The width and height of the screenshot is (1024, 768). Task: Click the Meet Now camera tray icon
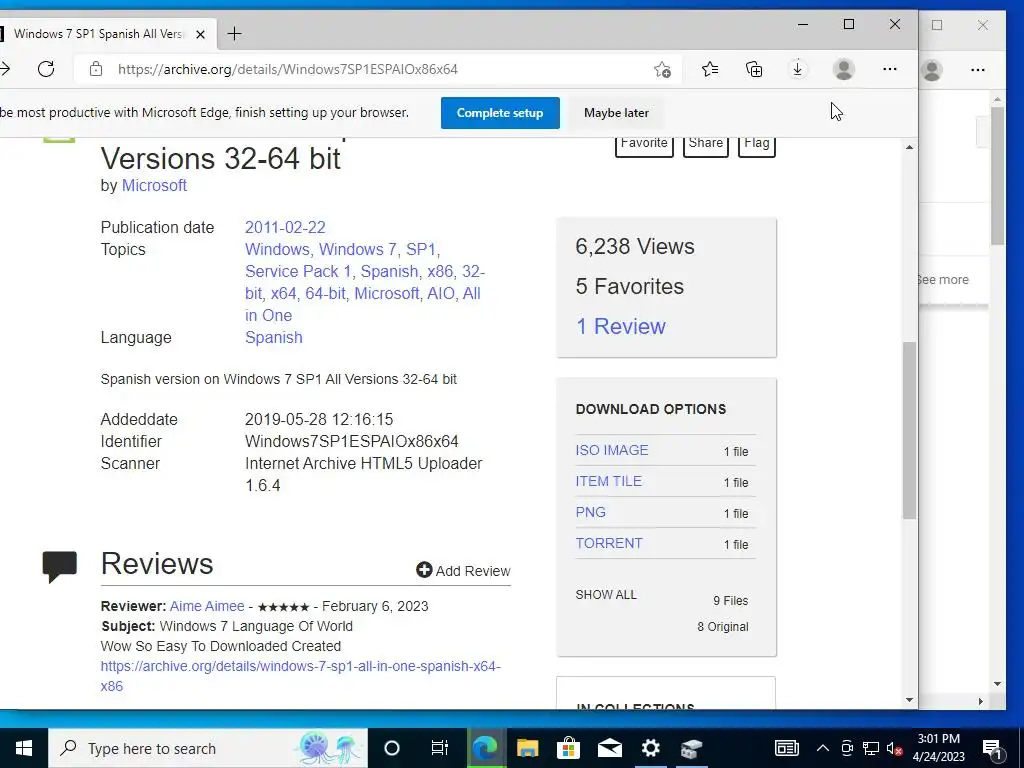pos(847,748)
